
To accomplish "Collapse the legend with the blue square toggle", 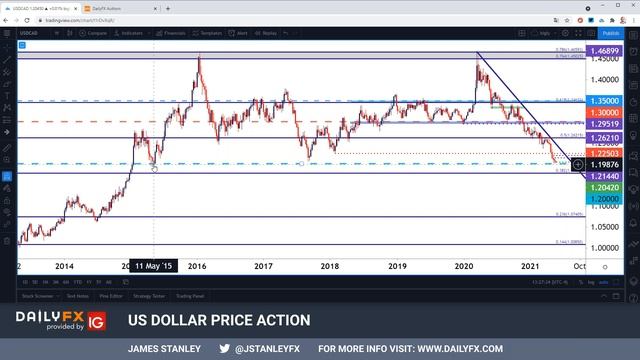I will (x=22, y=45).
